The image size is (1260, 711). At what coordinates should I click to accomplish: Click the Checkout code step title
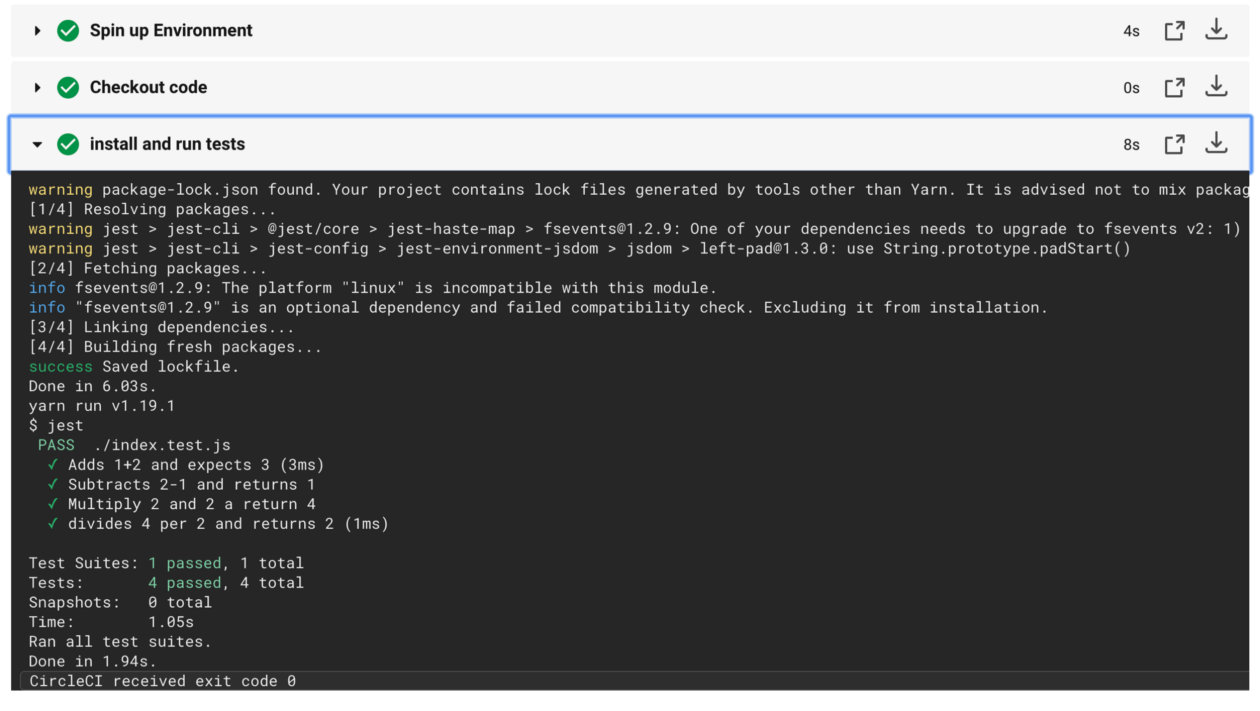coord(148,88)
